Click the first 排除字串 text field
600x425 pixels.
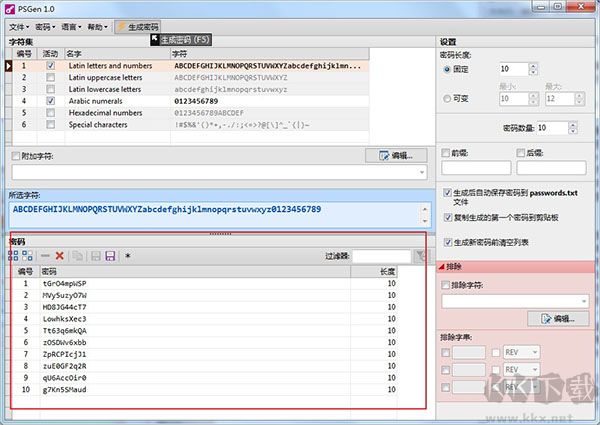469,352
